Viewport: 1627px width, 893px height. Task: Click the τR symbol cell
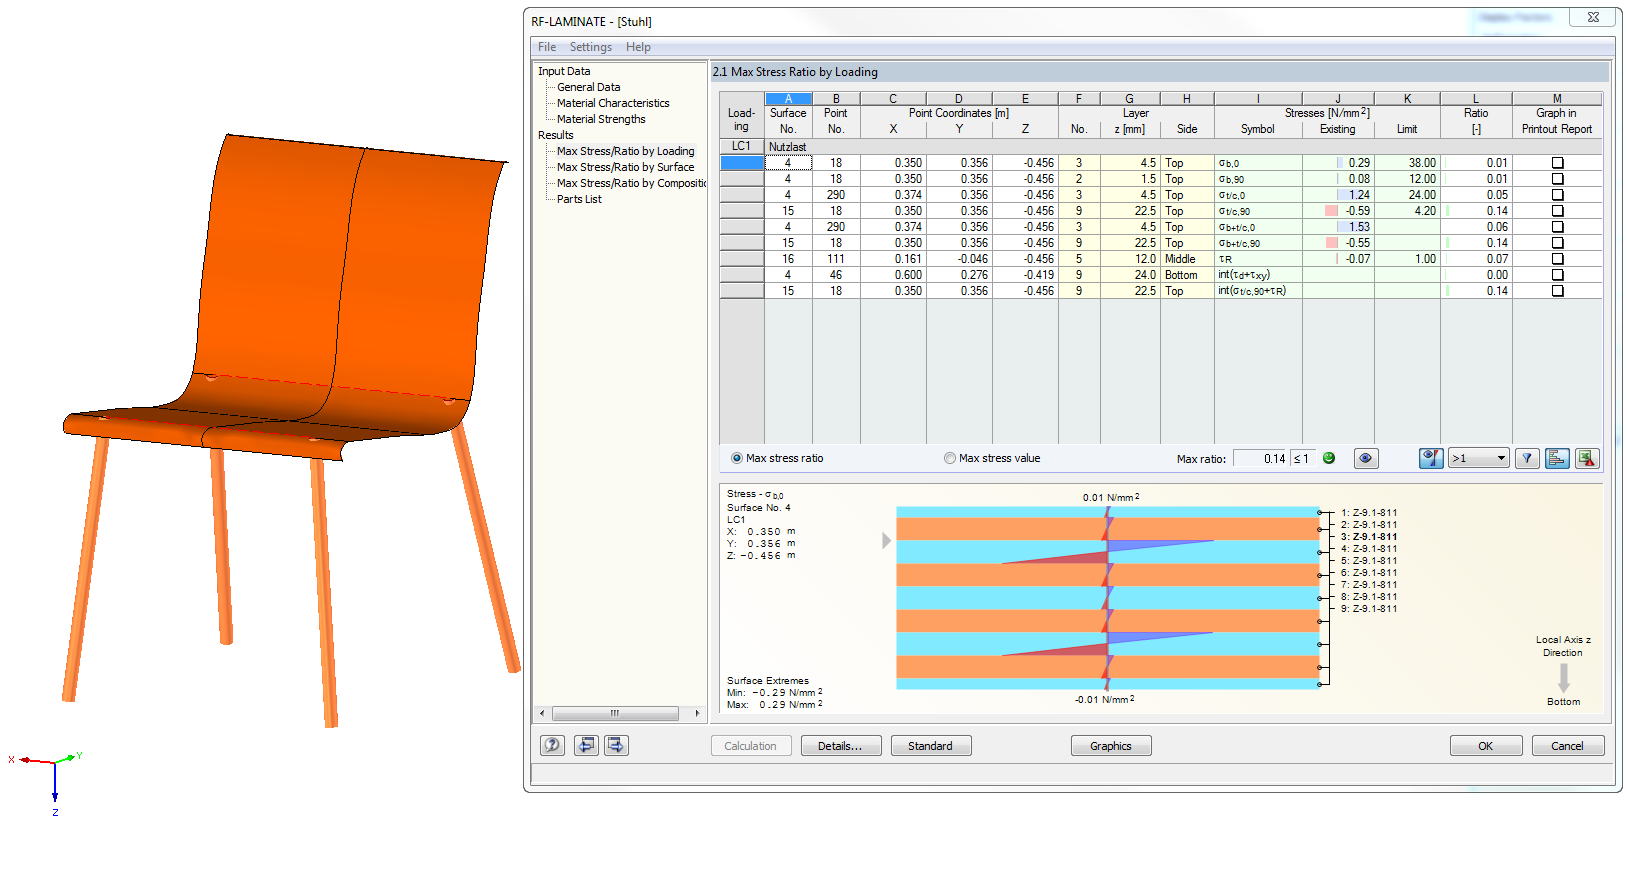[1258, 259]
